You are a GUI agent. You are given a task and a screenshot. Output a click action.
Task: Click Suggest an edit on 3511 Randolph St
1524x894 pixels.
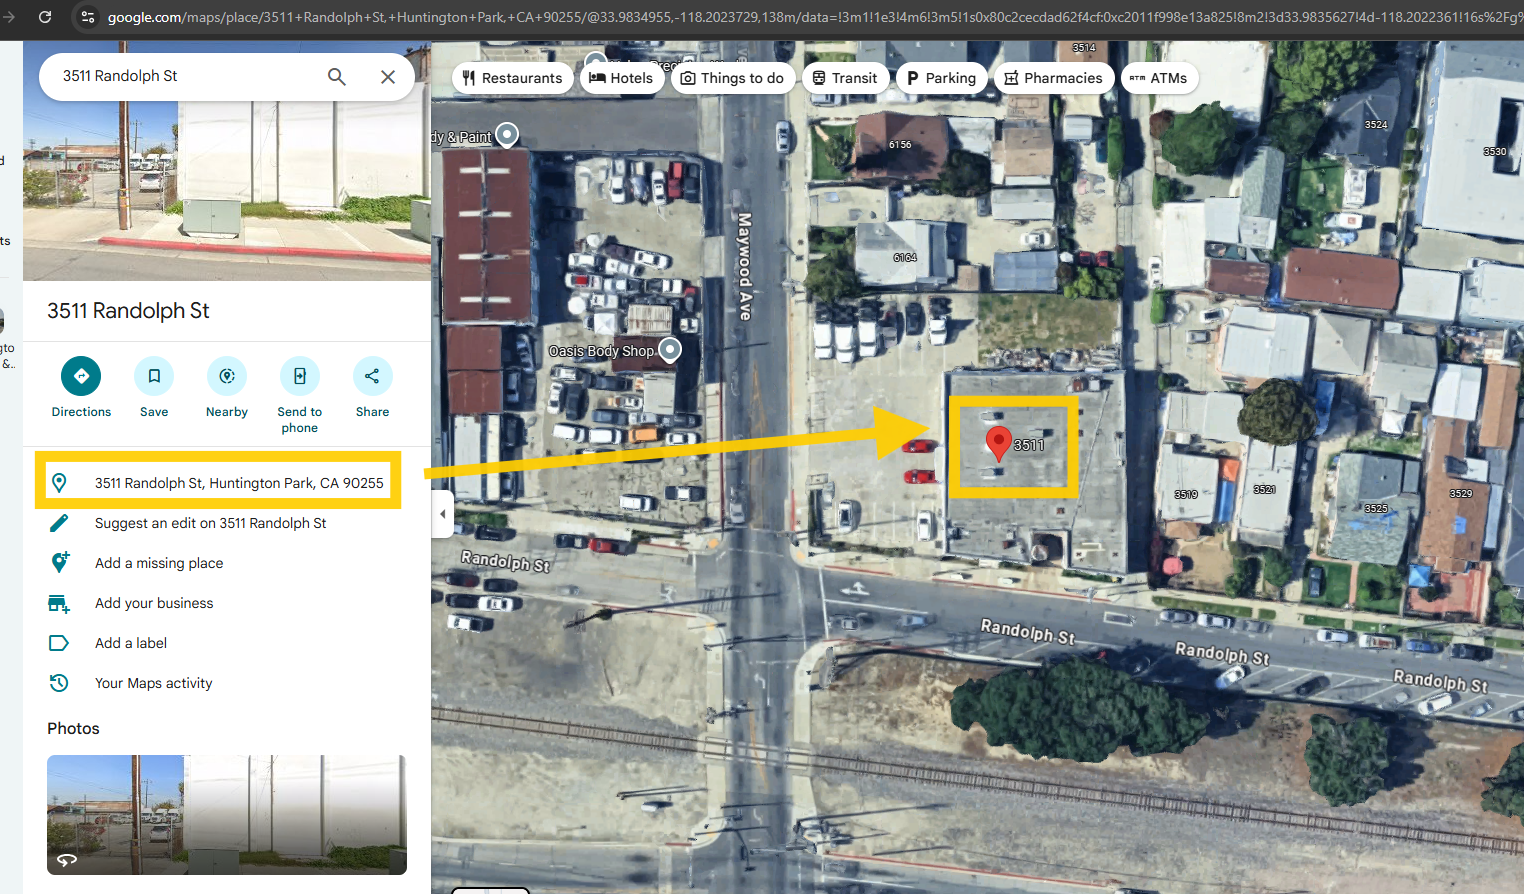point(210,523)
